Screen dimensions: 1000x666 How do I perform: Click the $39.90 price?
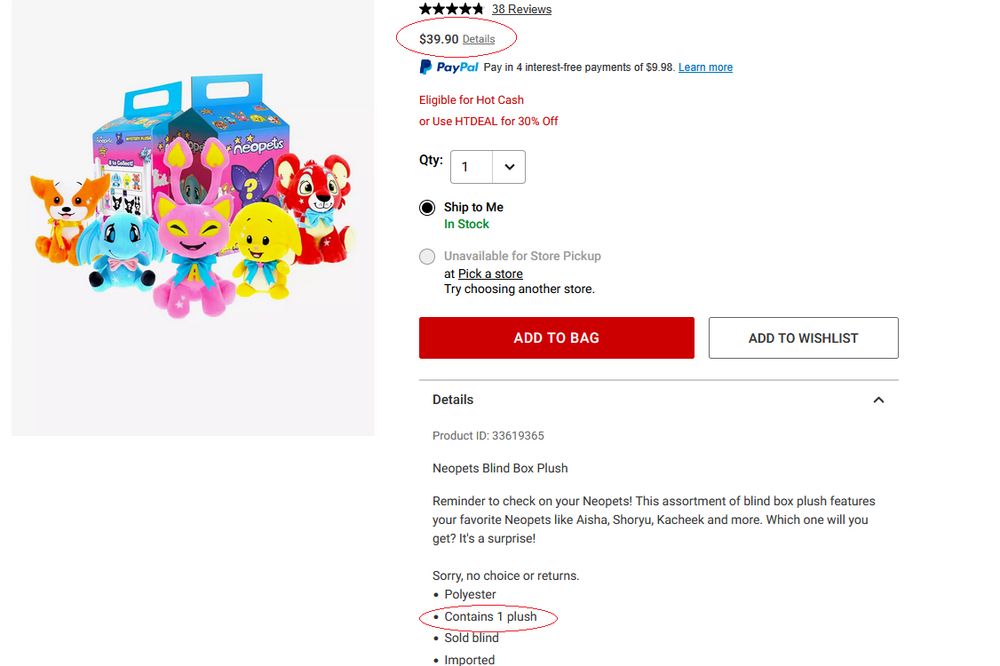click(x=438, y=39)
